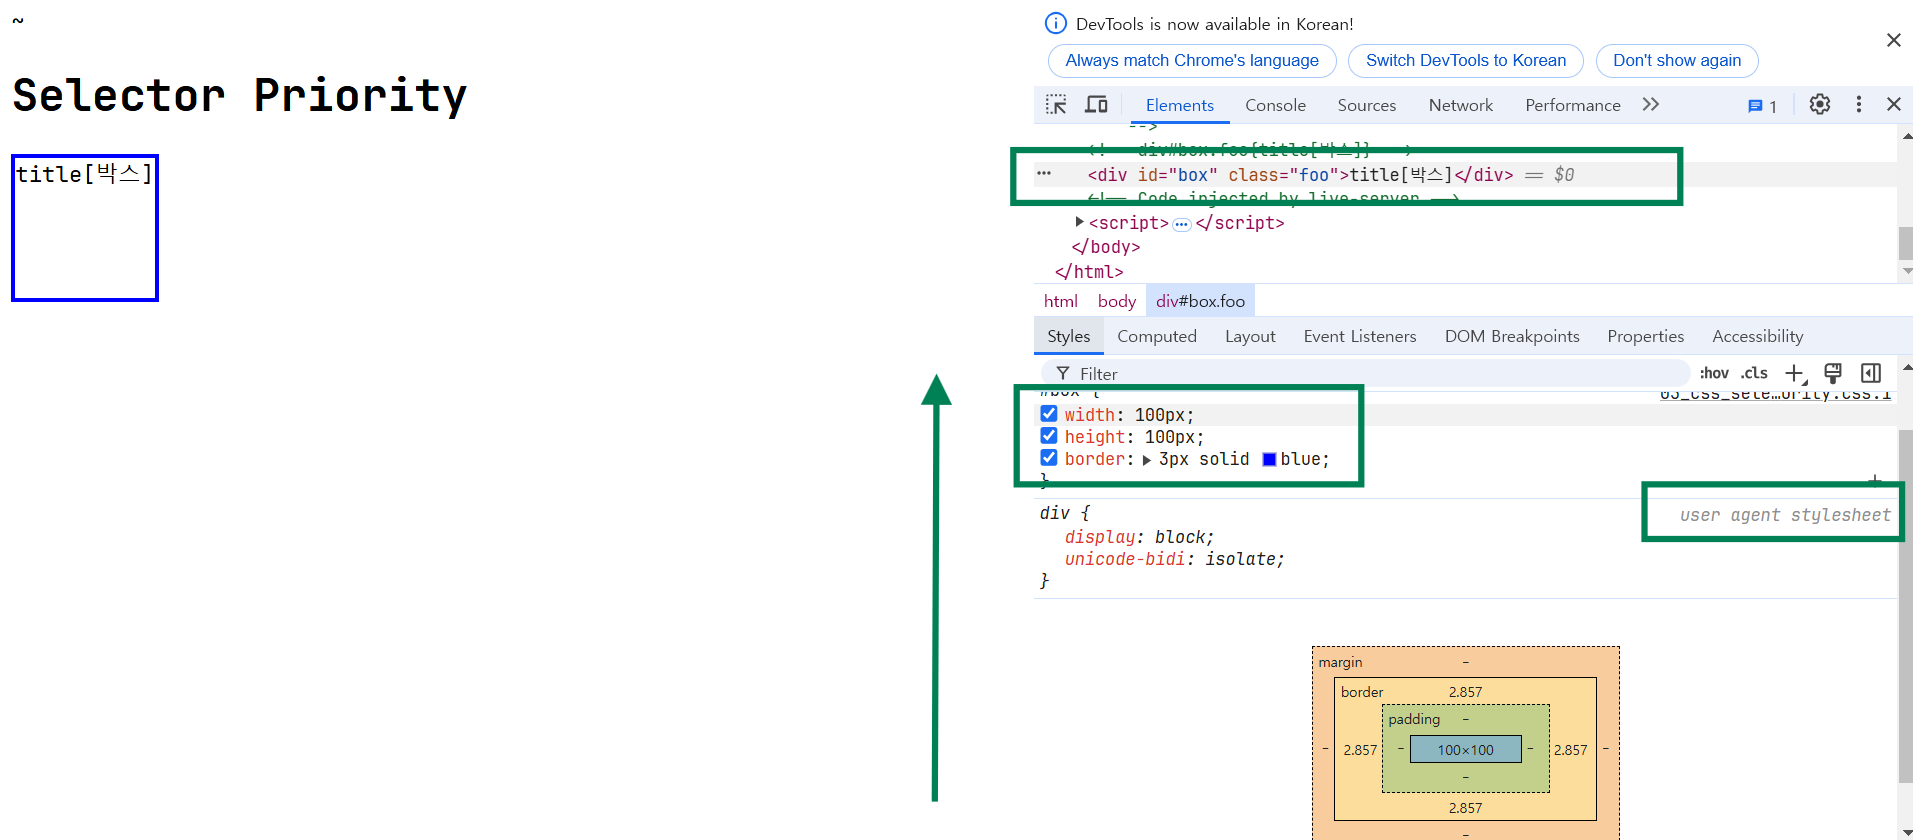
Task: Select the closing </body> tag row
Action: coord(1105,247)
